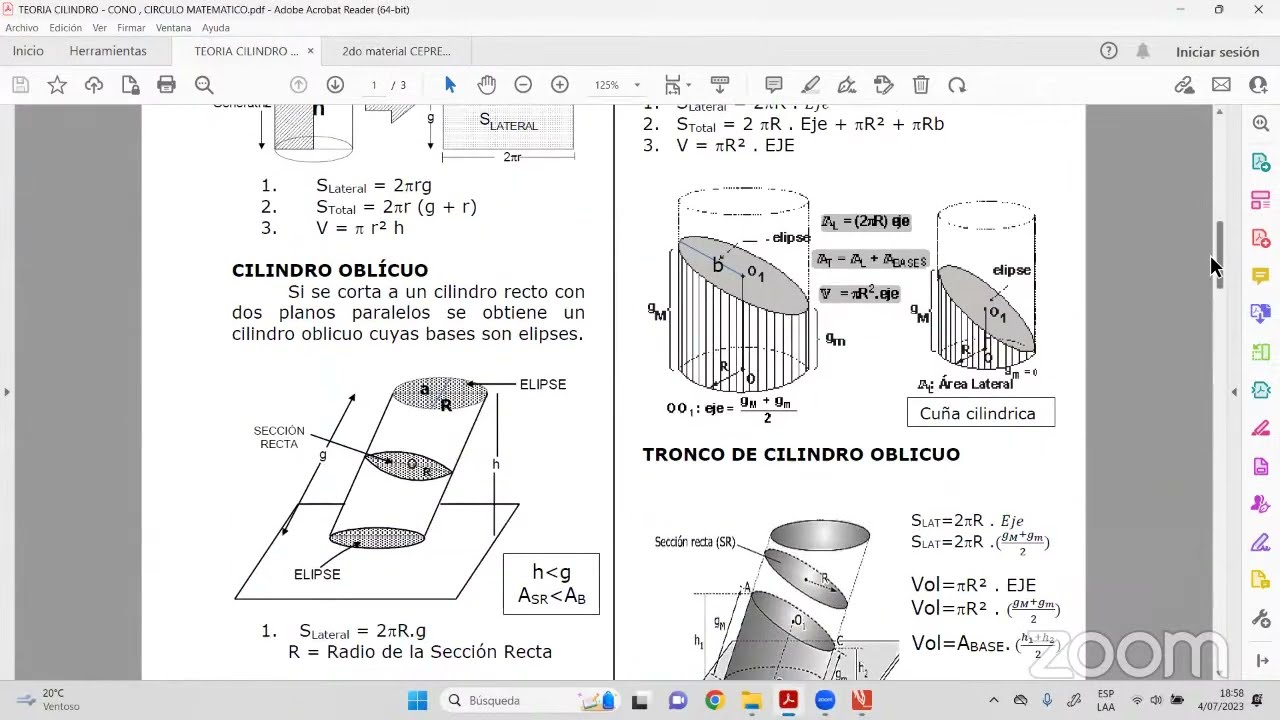The width and height of the screenshot is (1280, 720).
Task: Open the sign document pen tool
Action: pos(847,85)
